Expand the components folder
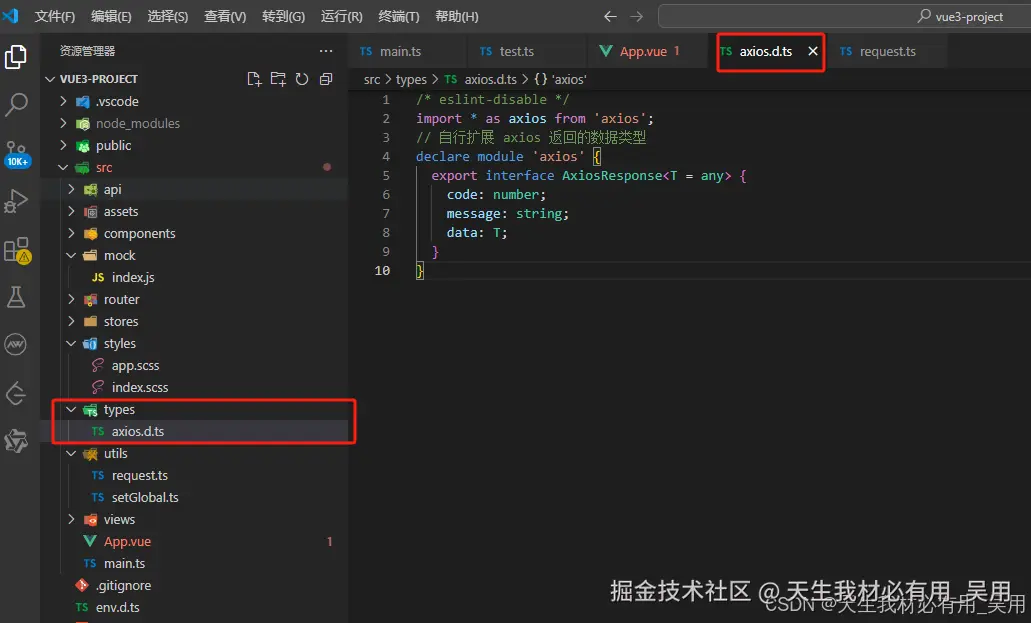 [137, 233]
